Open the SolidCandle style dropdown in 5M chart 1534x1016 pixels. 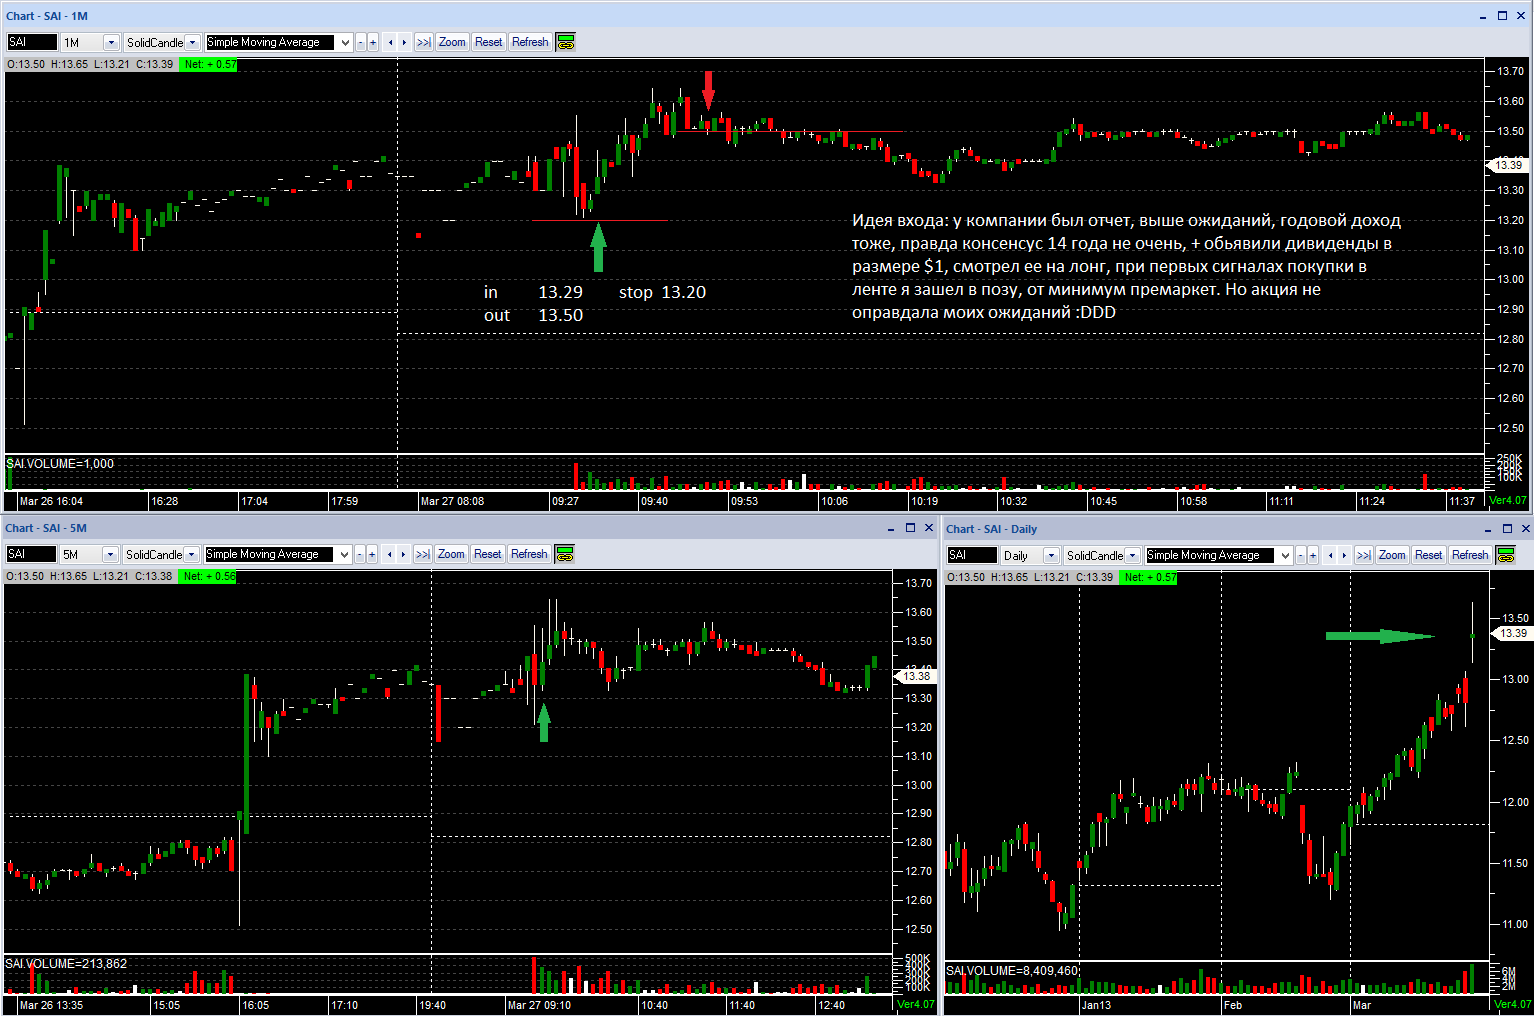click(x=191, y=554)
